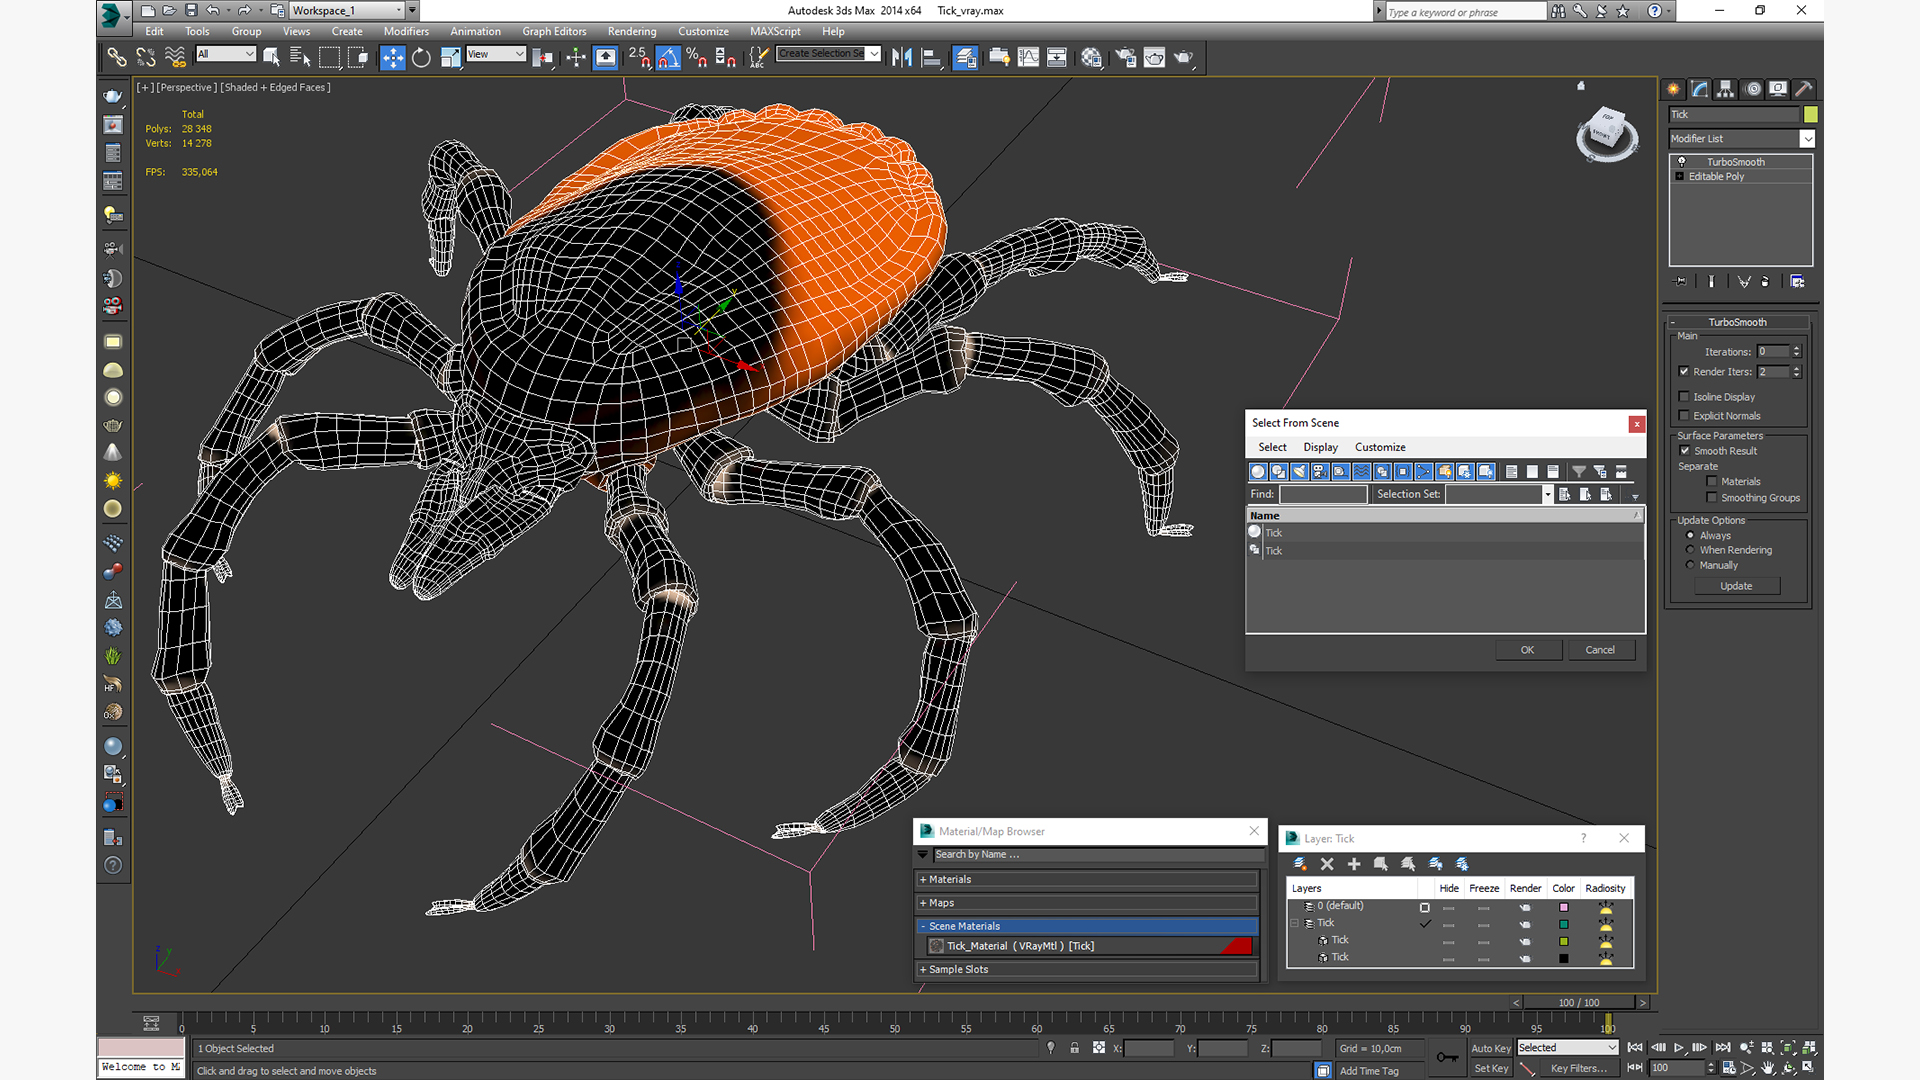This screenshot has width=1920, height=1080.
Task: Click the Find field in Select From Scene
Action: pos(1323,495)
